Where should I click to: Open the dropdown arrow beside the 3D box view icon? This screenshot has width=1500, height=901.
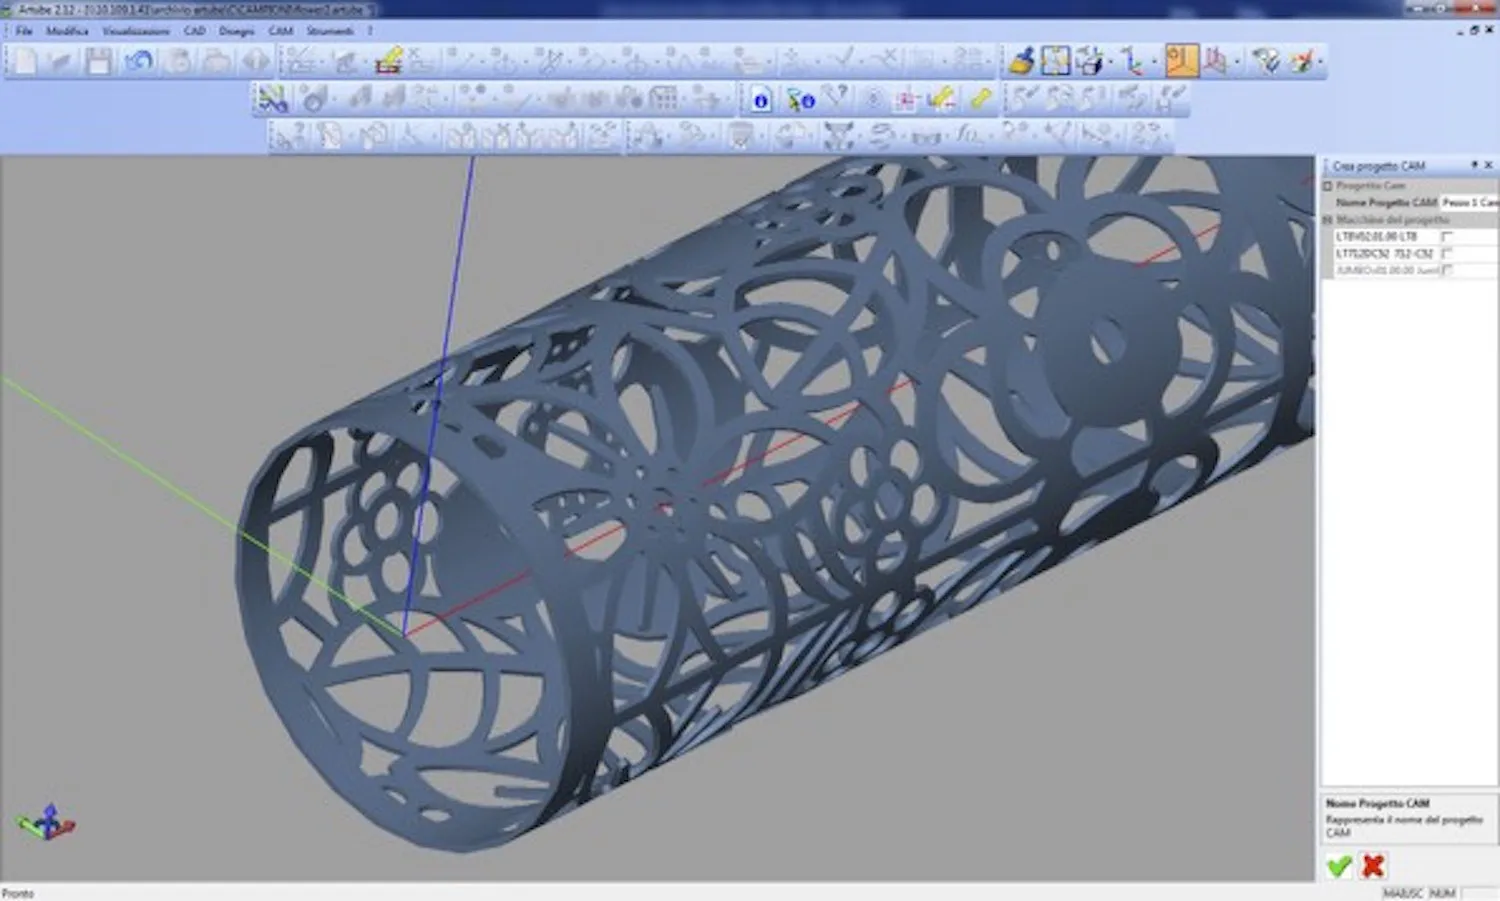[1110, 63]
